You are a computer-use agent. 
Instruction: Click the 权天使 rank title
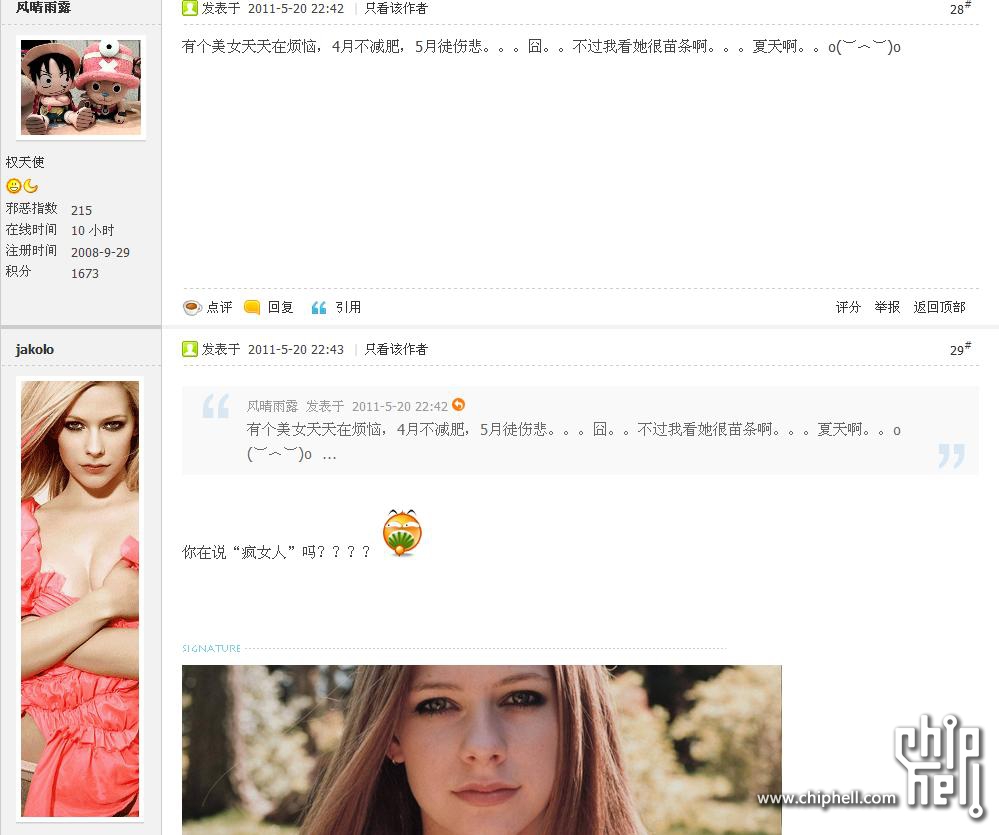point(25,162)
